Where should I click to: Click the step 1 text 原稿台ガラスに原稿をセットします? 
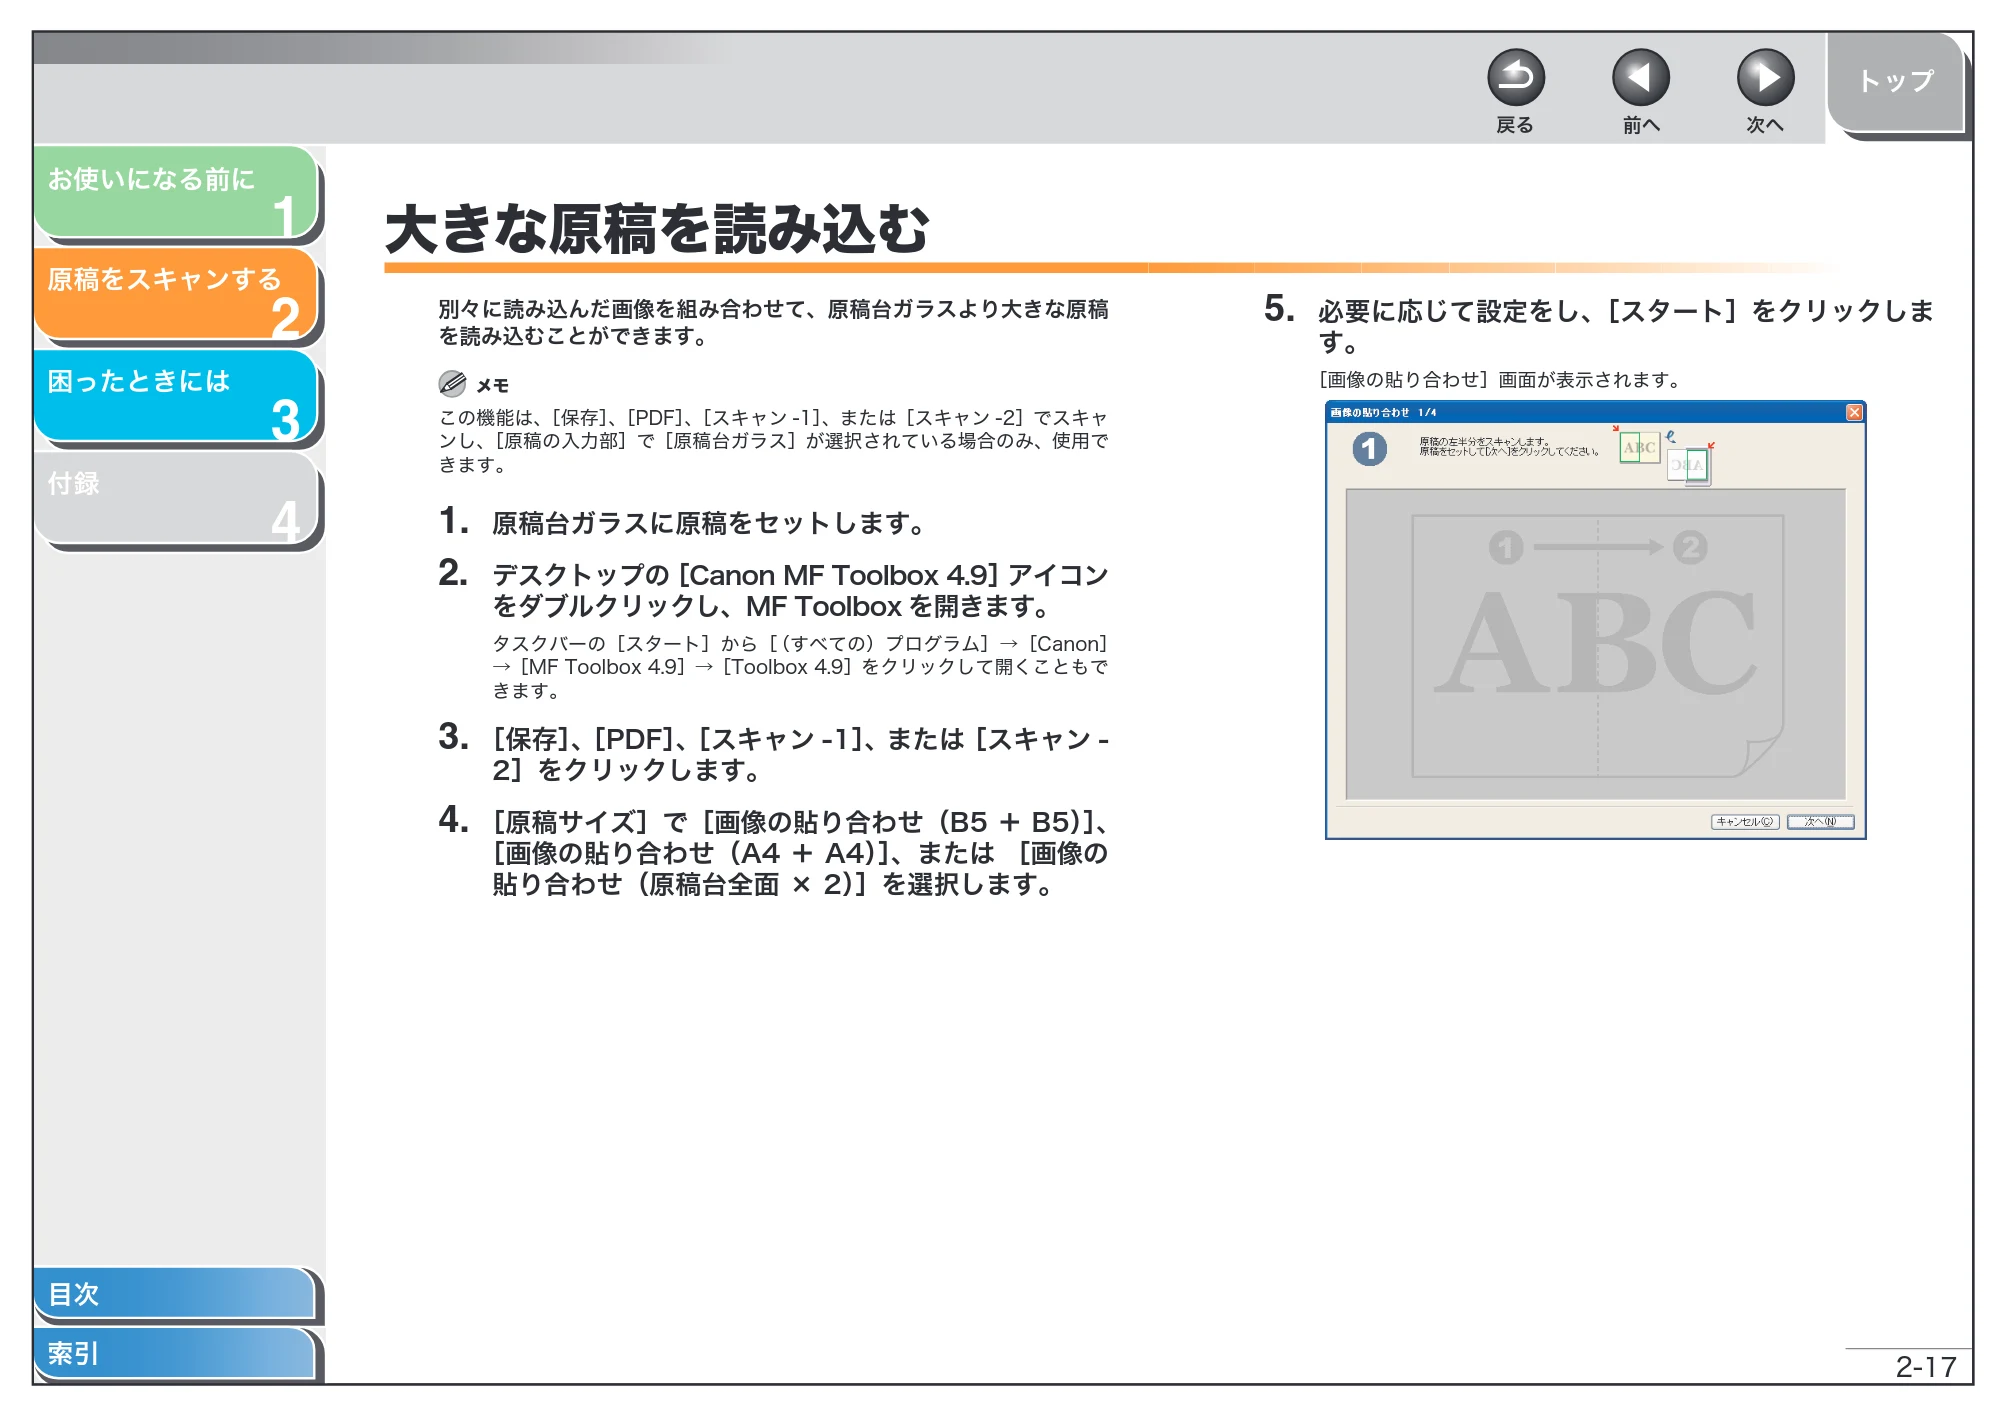707,523
